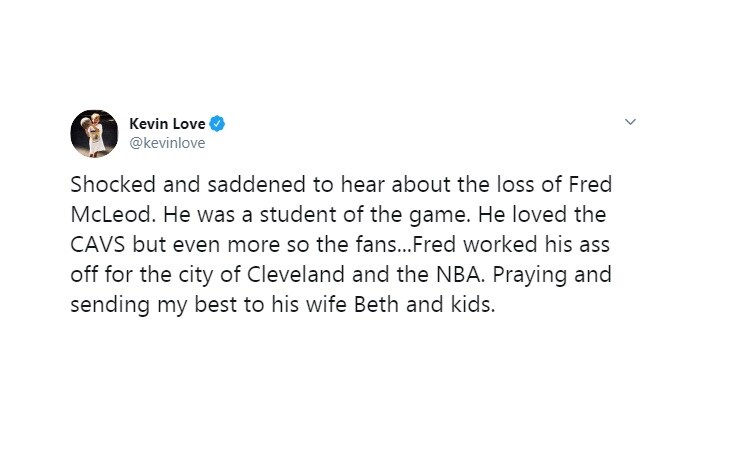Click the blue verified badge icon
738x462 pixels.
[x=217, y=124]
